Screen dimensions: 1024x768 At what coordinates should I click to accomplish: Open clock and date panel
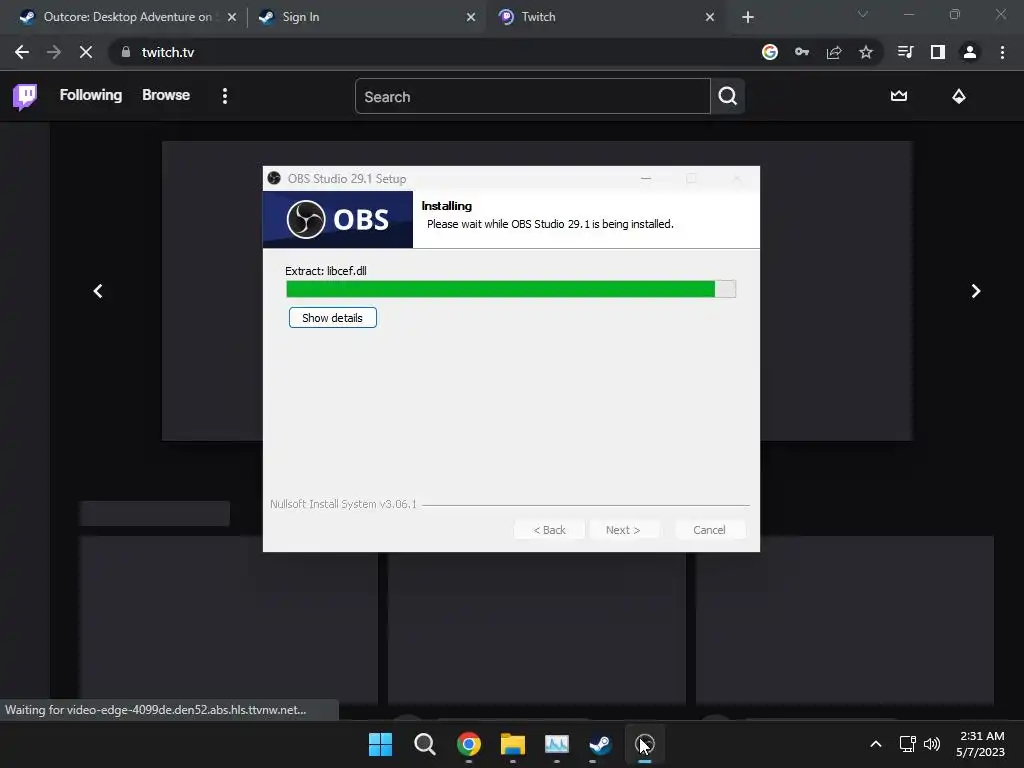980,744
